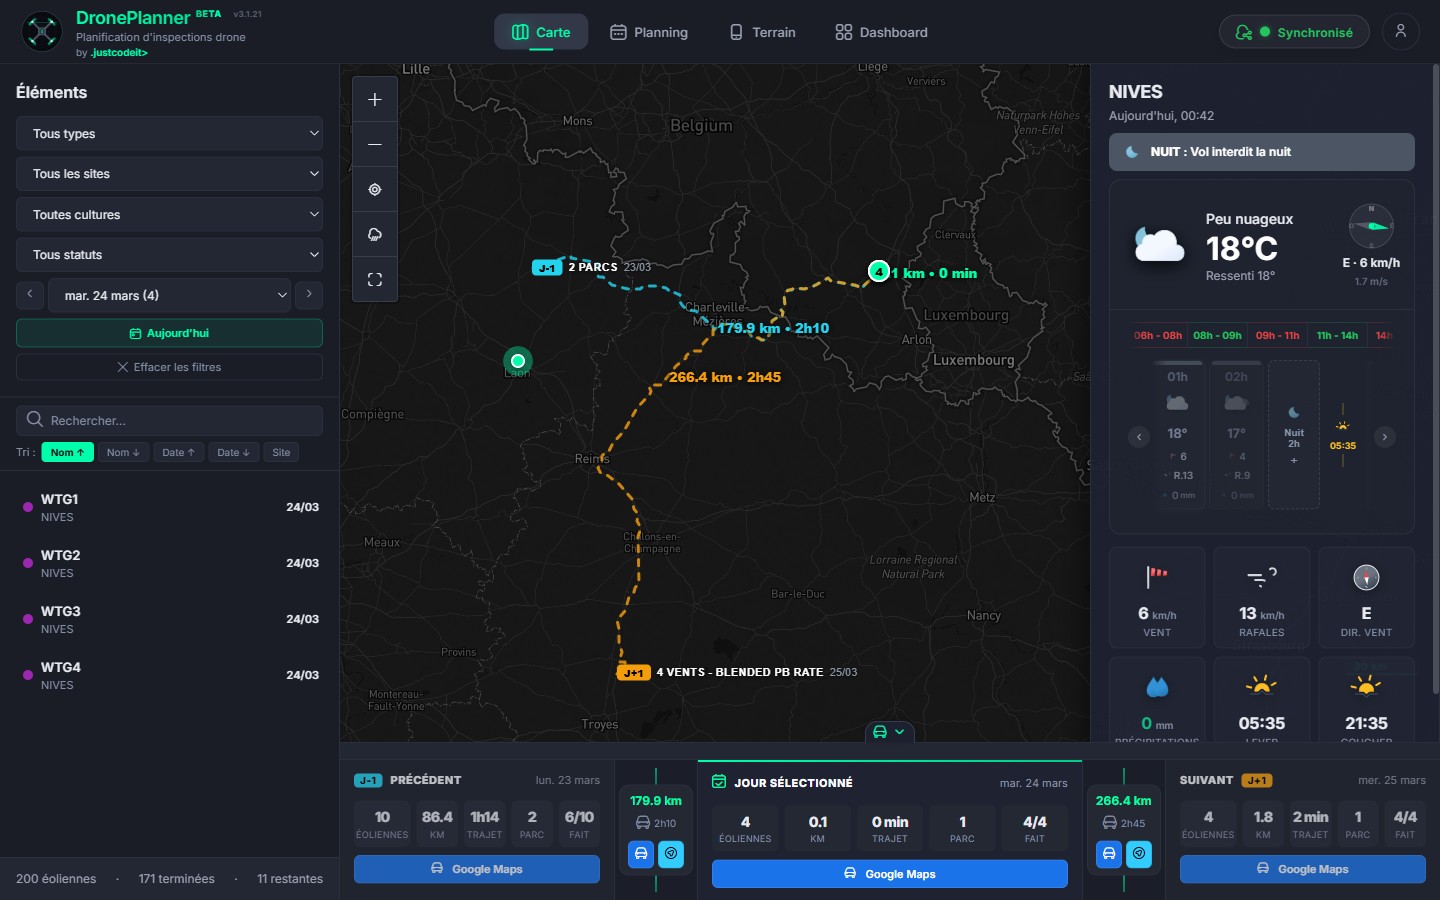Image resolution: width=1440 pixels, height=900 pixels.
Task: Click the moon icon in night banner
Action: tap(1132, 152)
